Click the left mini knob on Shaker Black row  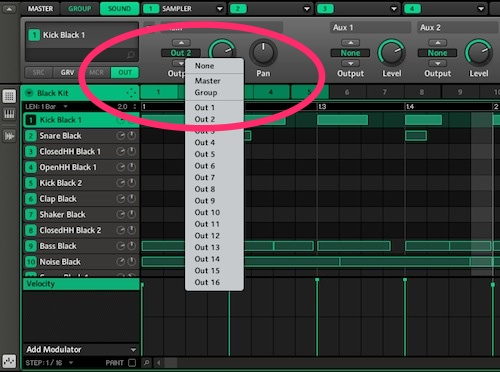point(120,214)
